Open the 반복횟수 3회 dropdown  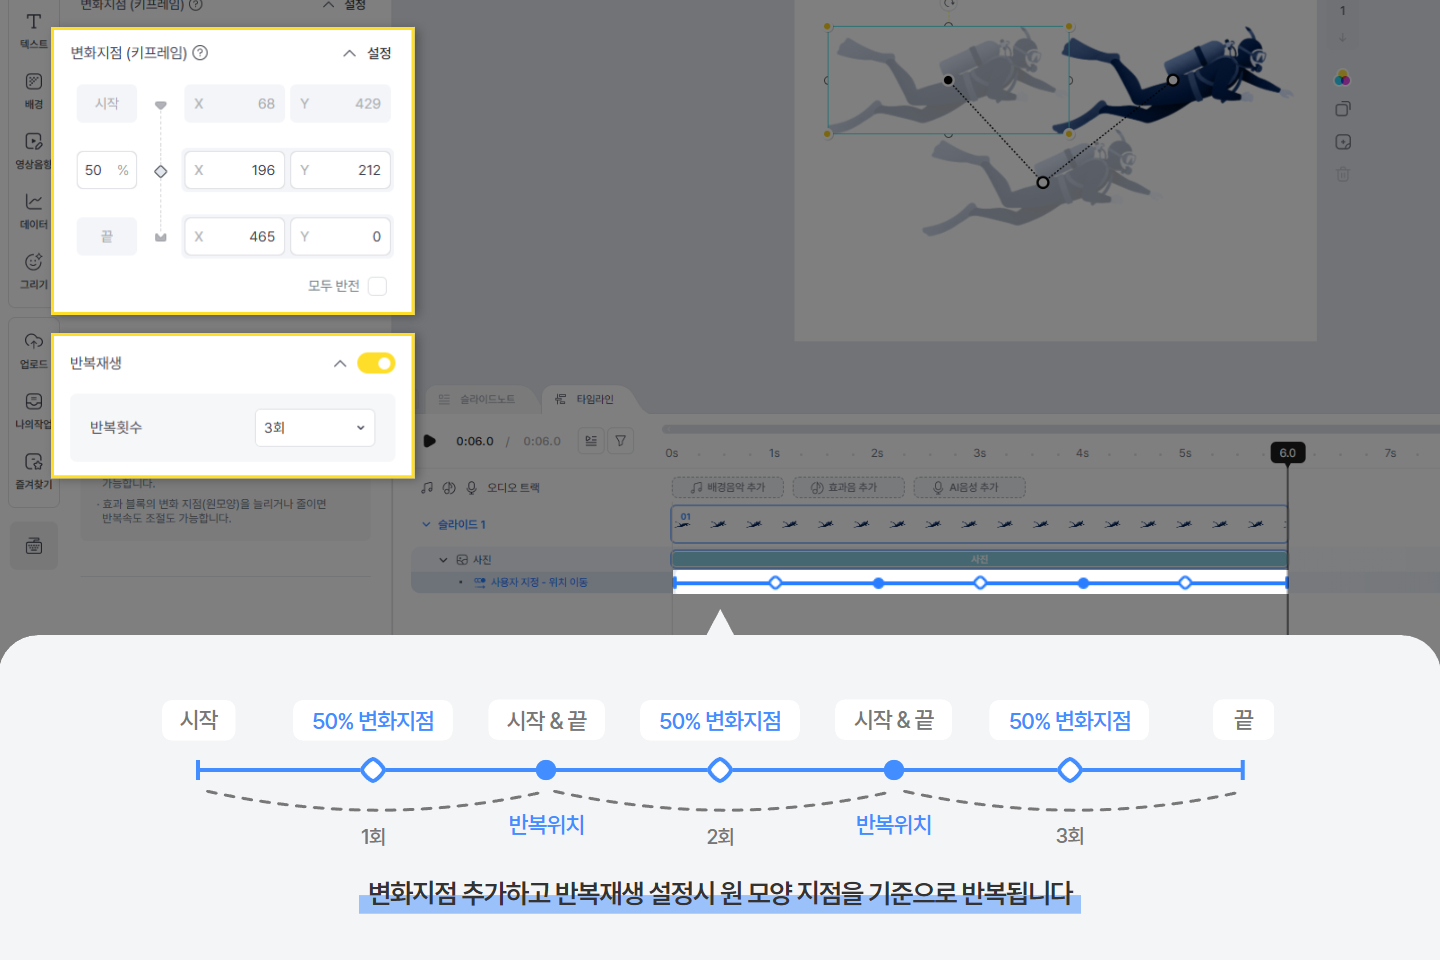[x=314, y=428]
